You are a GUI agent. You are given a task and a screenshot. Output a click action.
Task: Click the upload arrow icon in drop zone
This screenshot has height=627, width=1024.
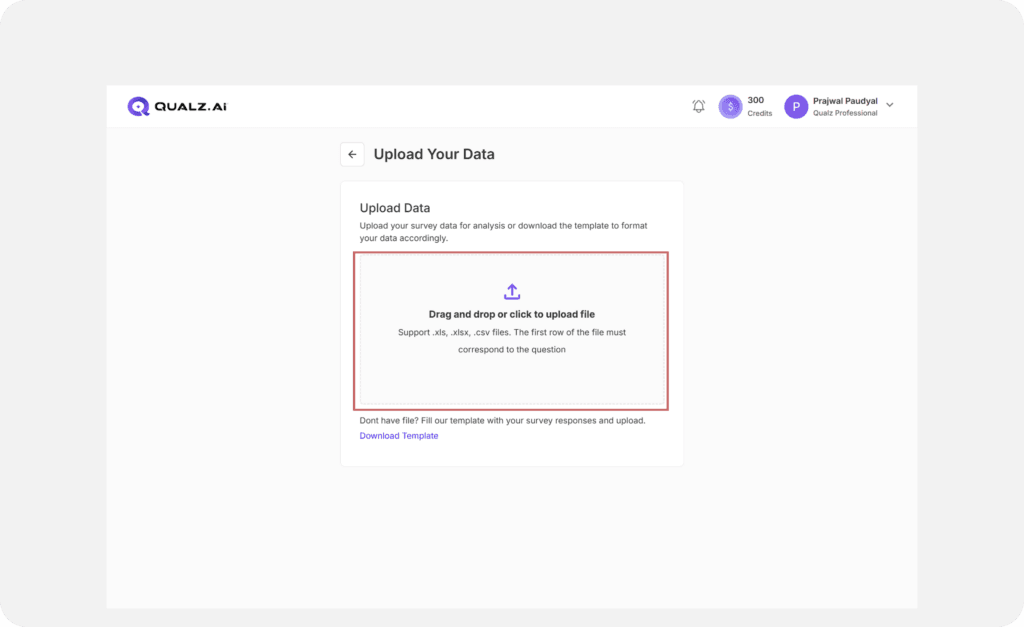click(x=512, y=291)
